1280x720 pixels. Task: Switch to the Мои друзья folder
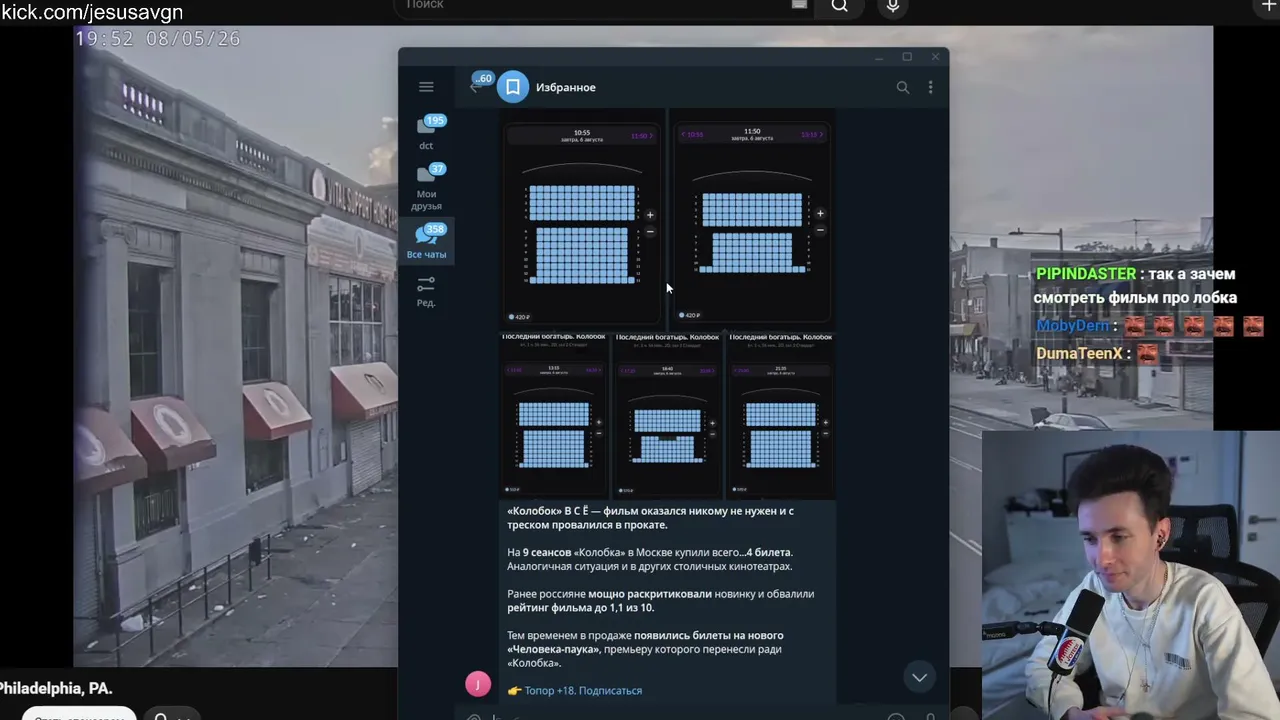[426, 187]
